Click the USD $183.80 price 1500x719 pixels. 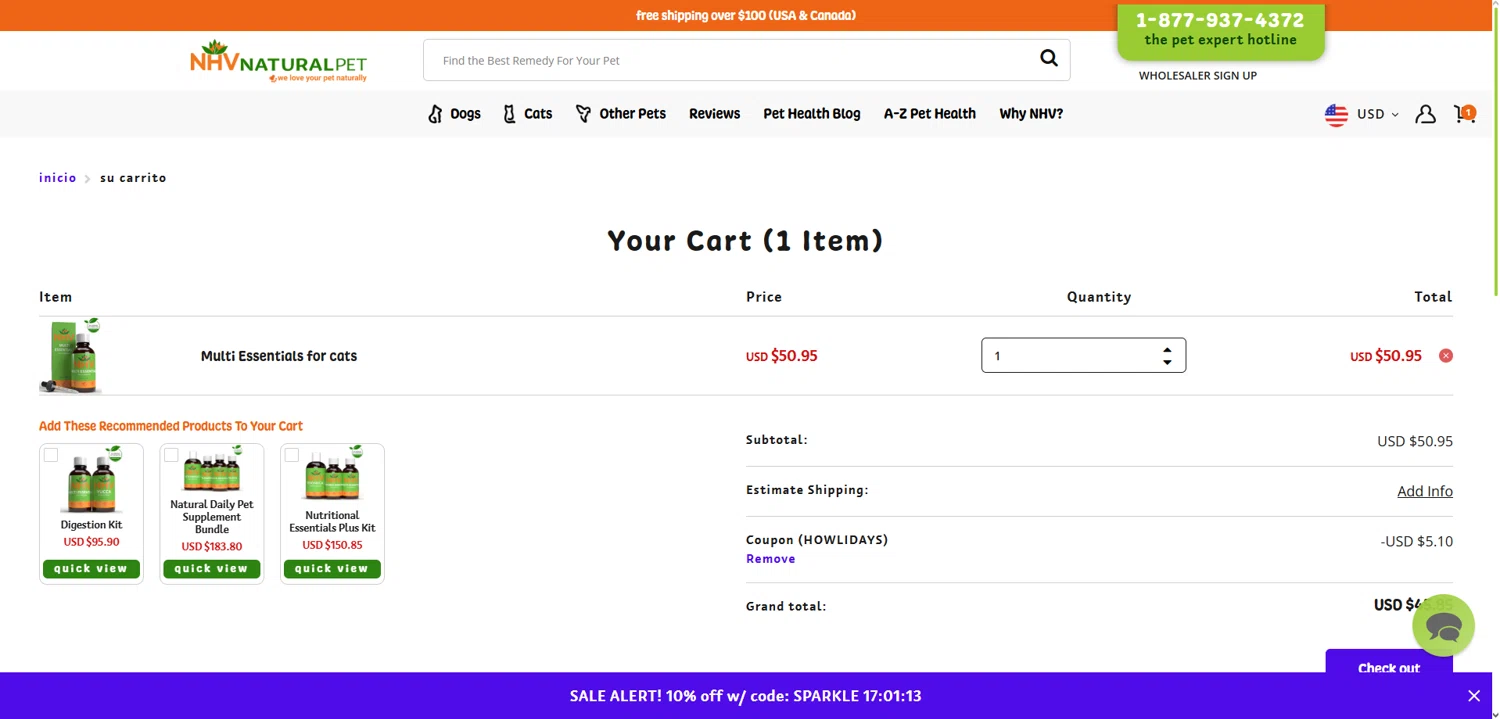point(212,547)
